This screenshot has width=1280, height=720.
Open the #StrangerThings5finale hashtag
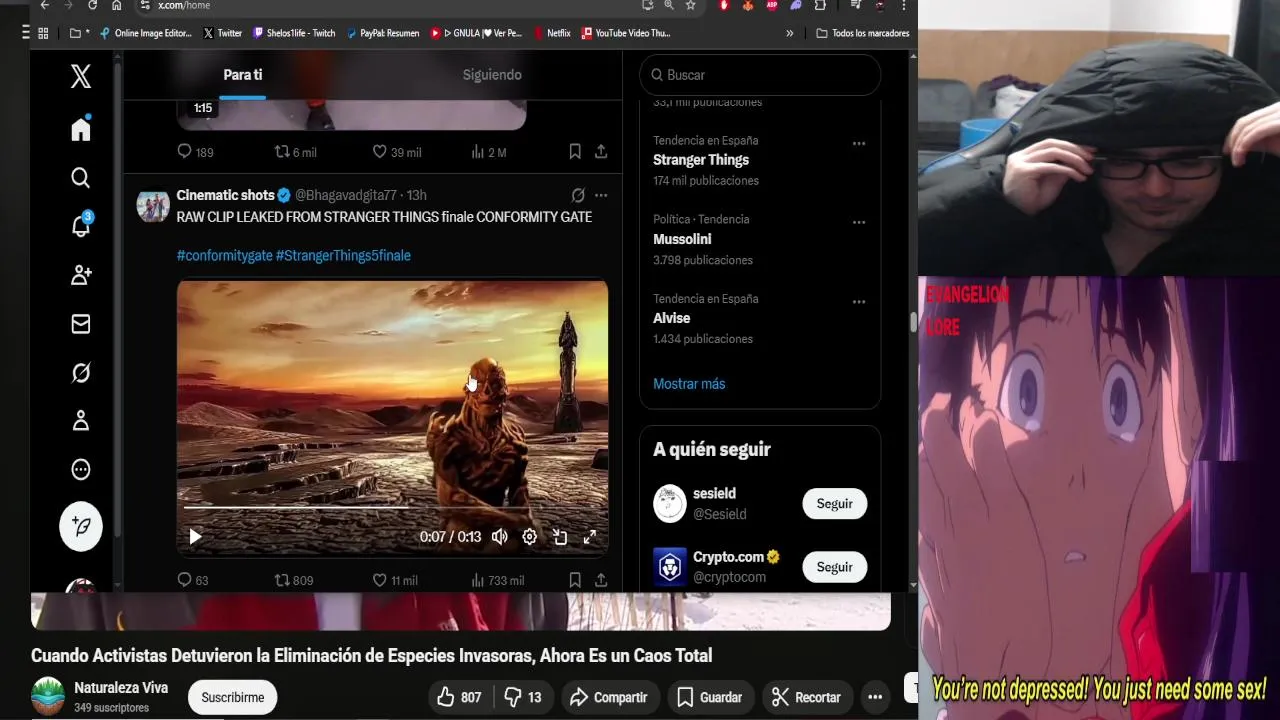343,256
